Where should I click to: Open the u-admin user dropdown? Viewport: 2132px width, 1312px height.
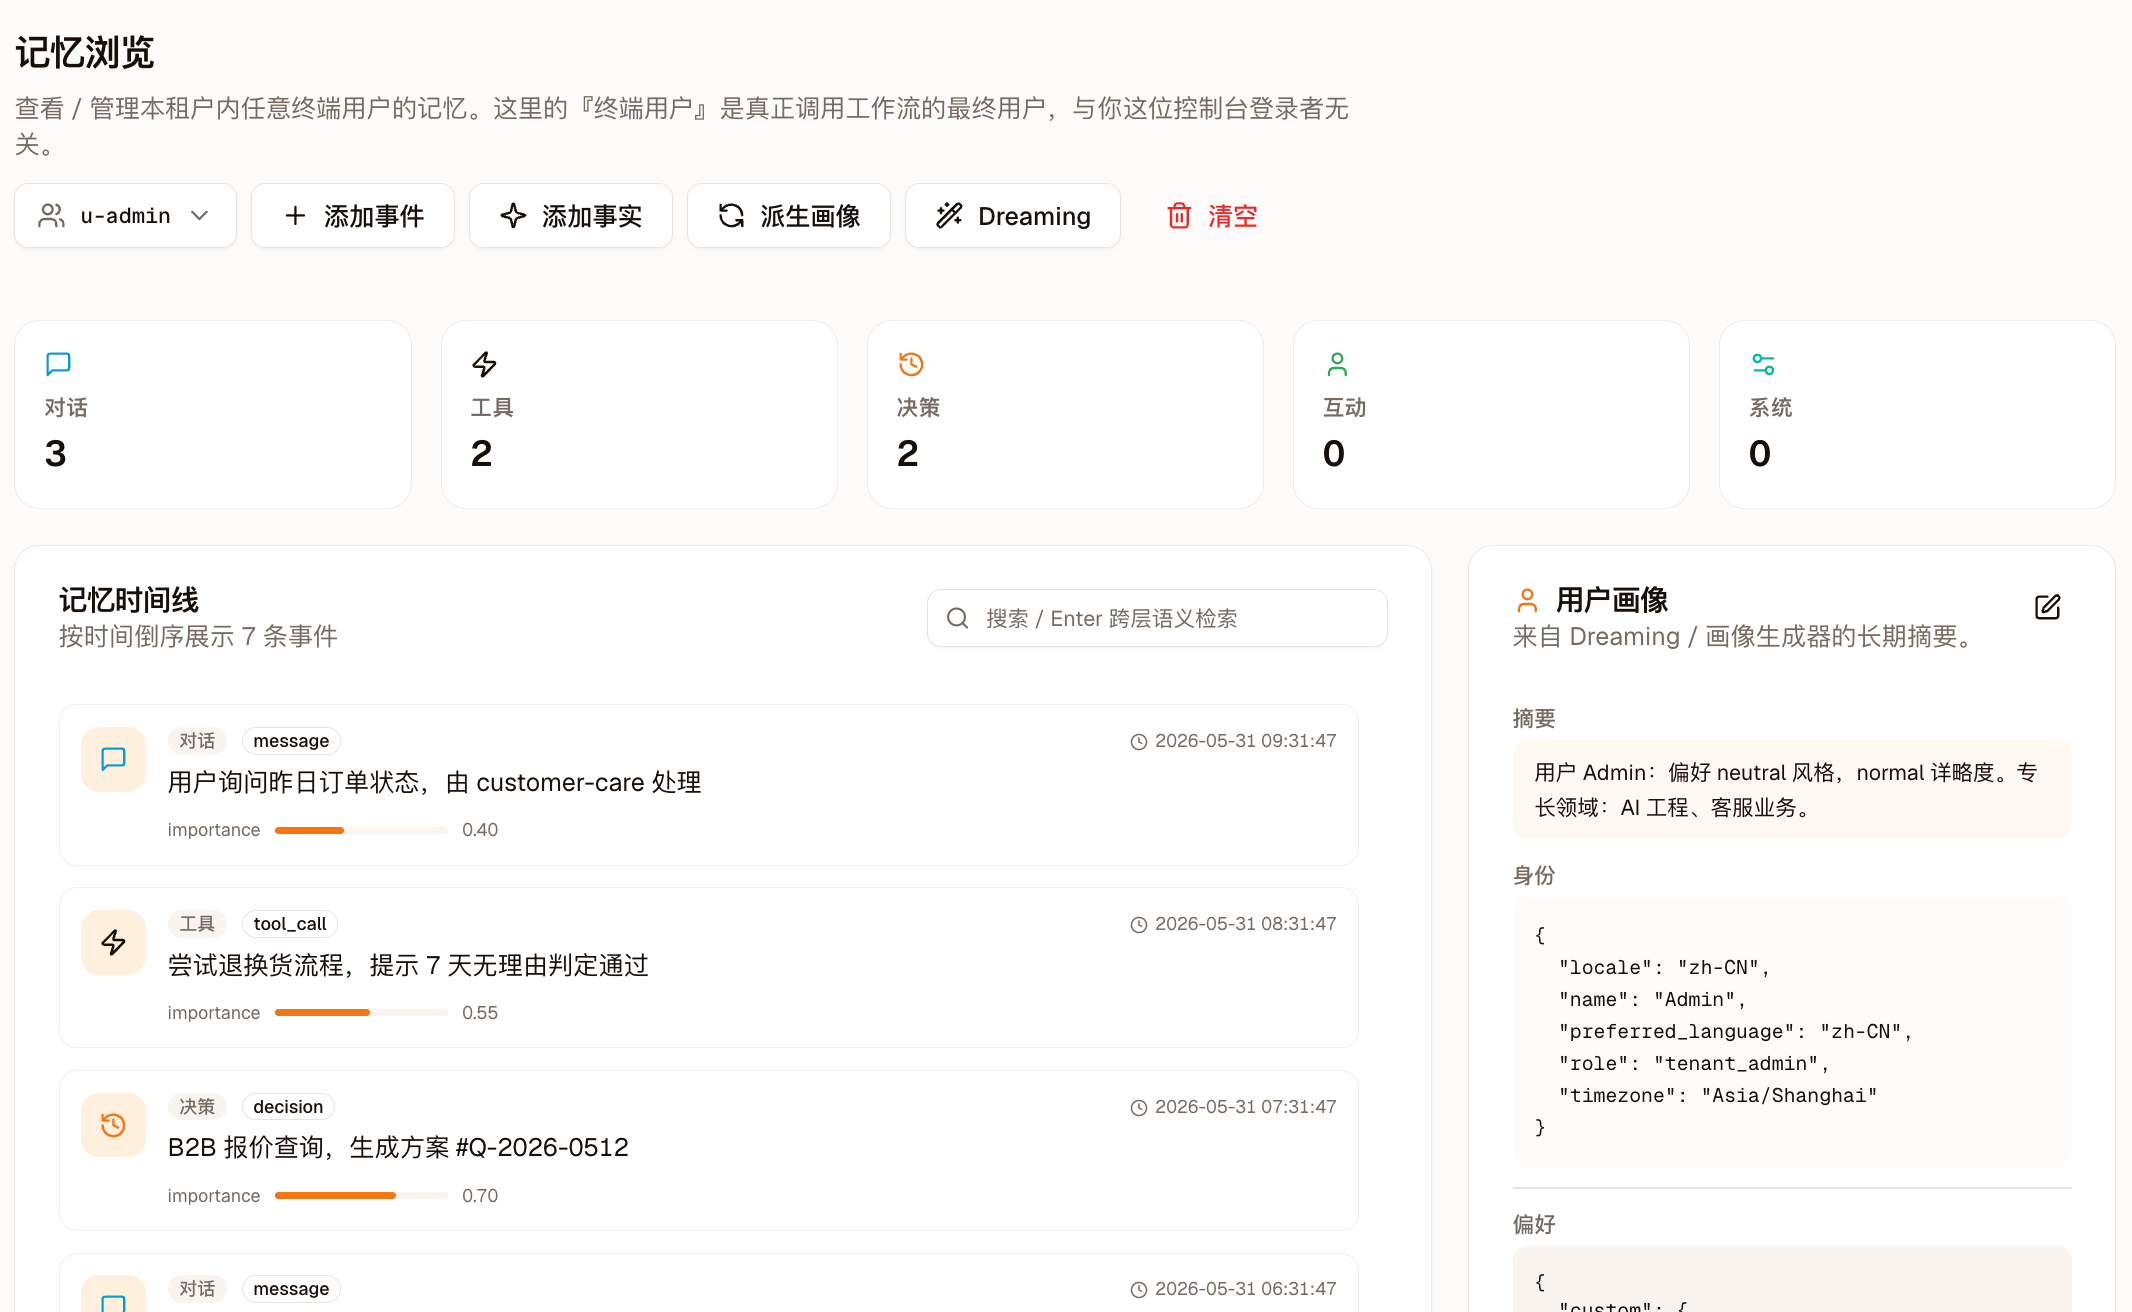(125, 216)
